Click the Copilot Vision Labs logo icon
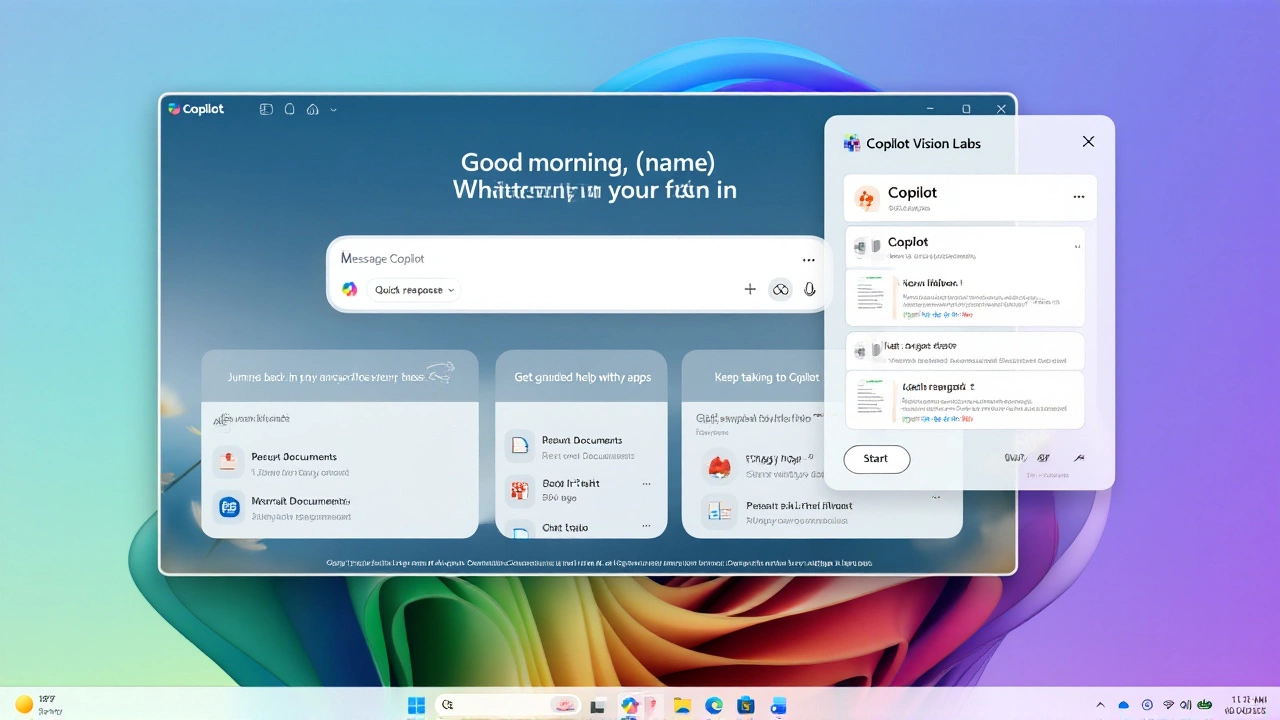This screenshot has width=1280, height=720. click(x=852, y=143)
